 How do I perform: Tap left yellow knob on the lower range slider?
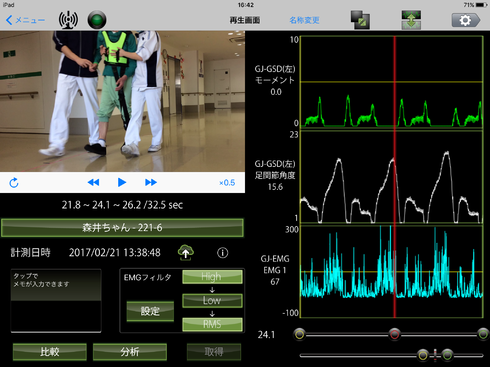point(423,355)
